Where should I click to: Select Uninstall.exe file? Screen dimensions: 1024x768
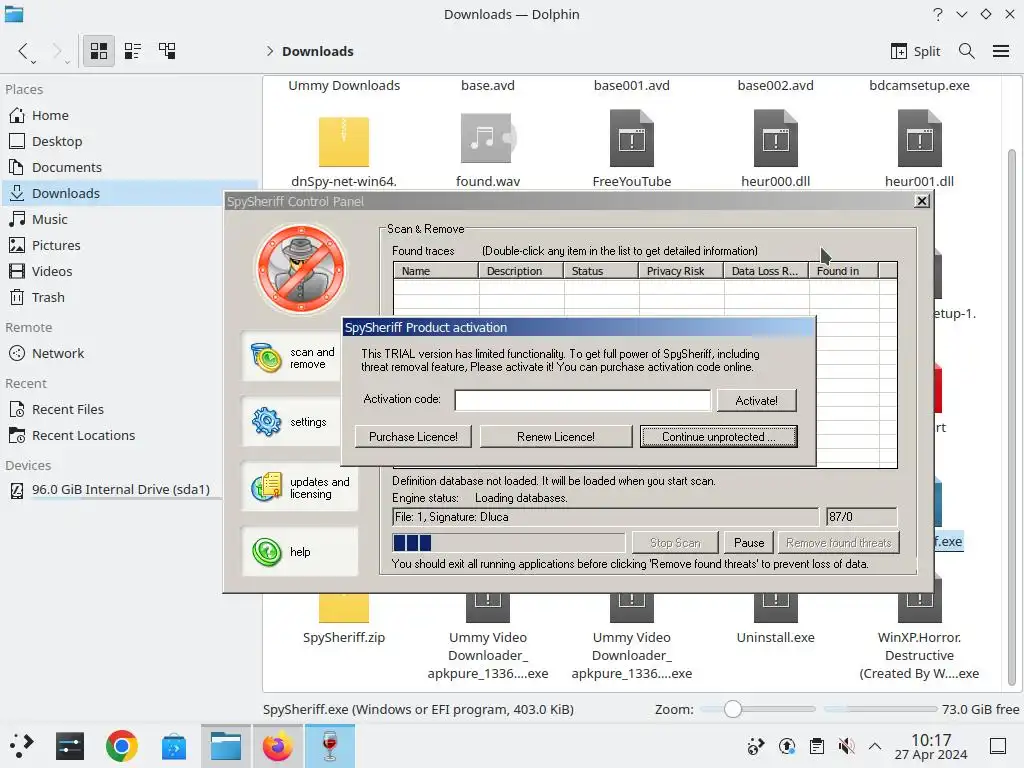point(776,637)
